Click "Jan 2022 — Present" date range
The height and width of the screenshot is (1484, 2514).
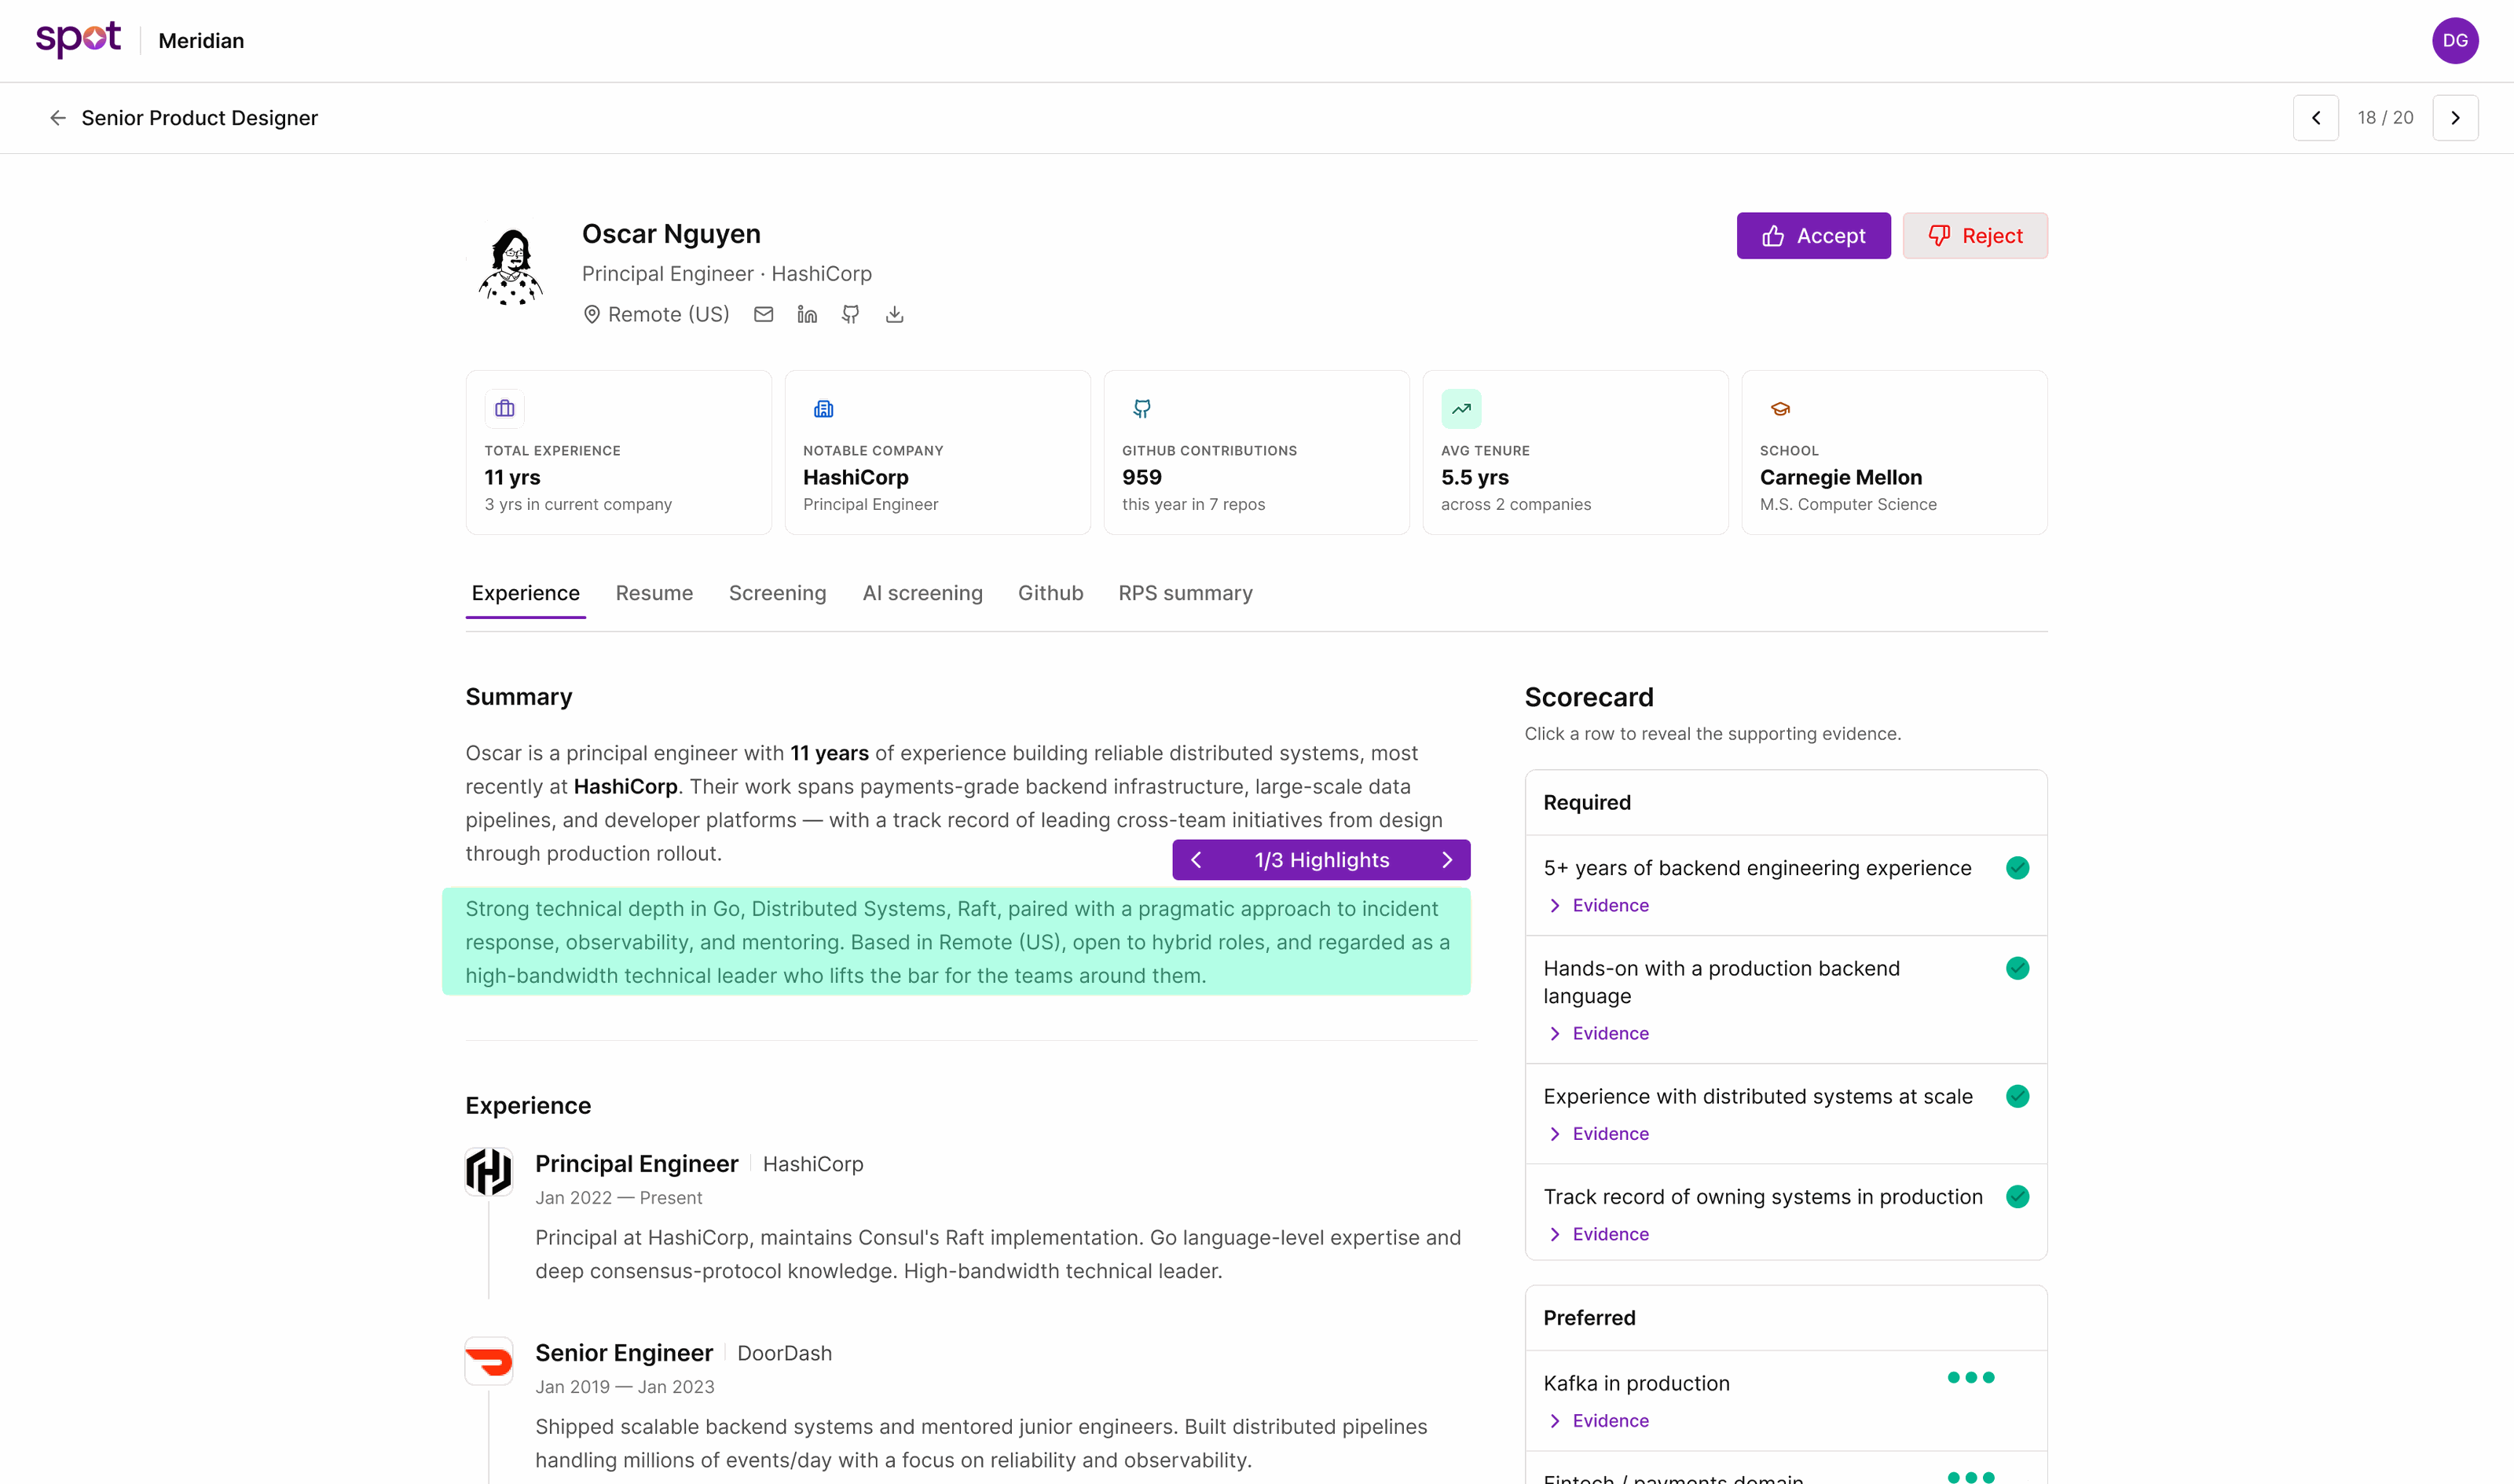618,1198
